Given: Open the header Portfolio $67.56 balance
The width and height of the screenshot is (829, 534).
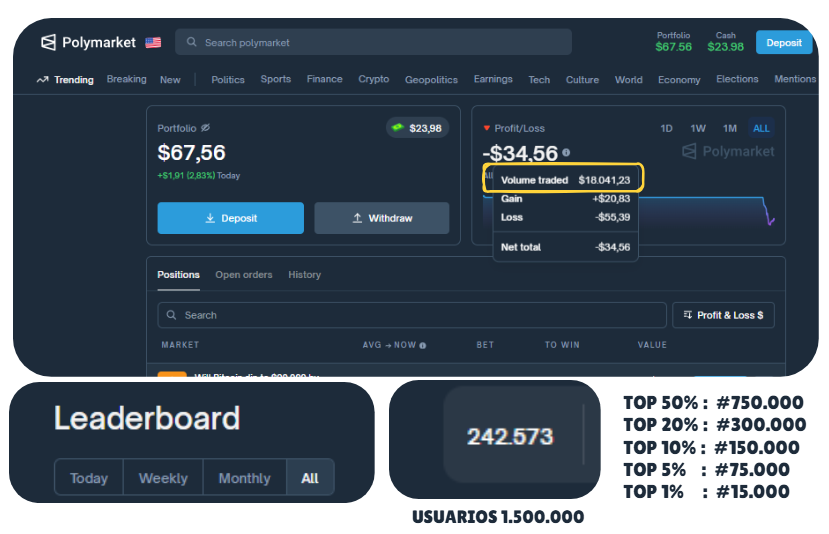Looking at the screenshot, I should 673,42.
